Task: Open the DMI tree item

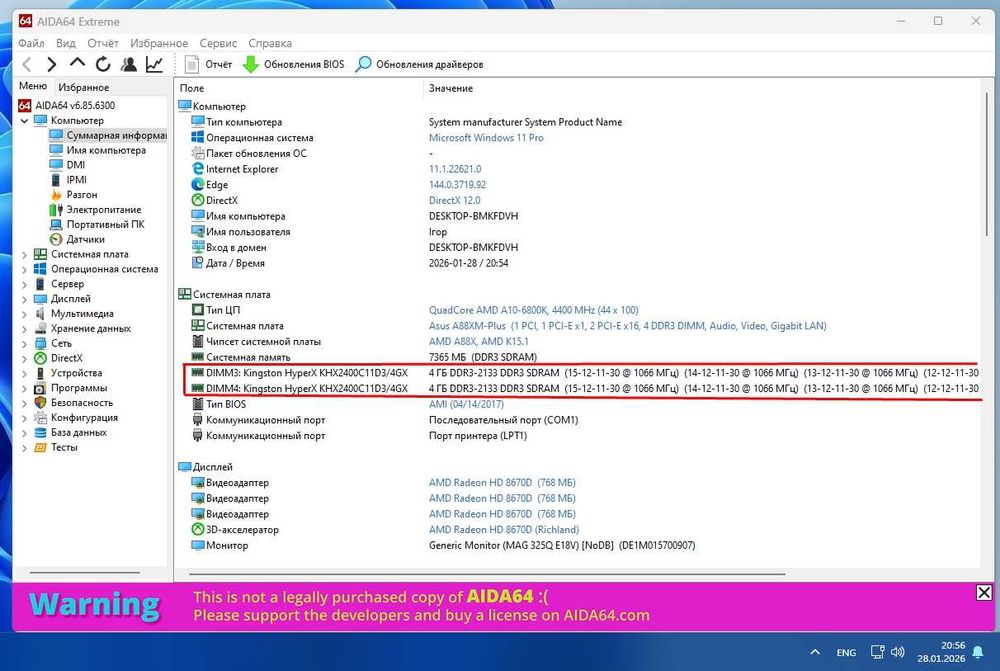Action: click(x=67, y=165)
